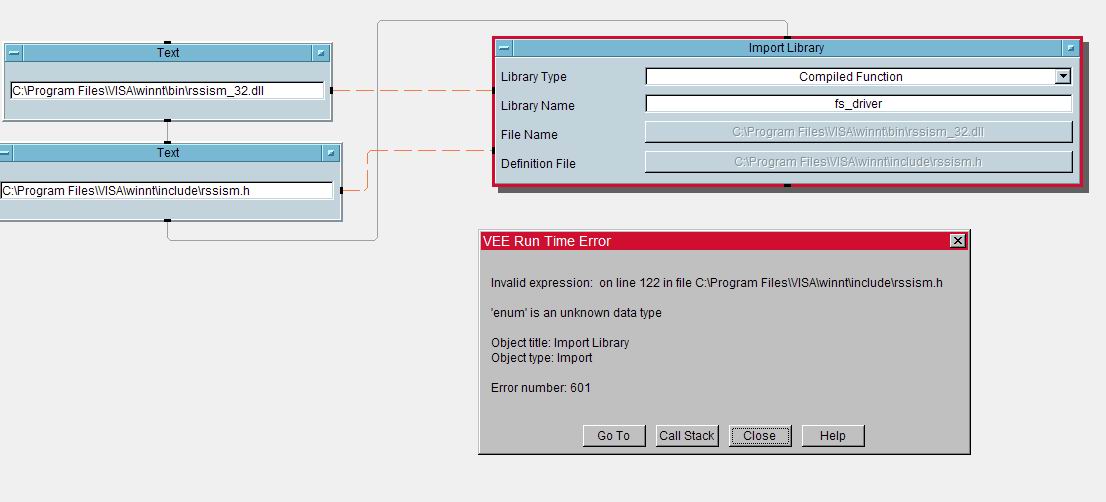Open object menu of rssism_32.dll Text object
The height and width of the screenshot is (502, 1106).
pyautogui.click(x=14, y=53)
